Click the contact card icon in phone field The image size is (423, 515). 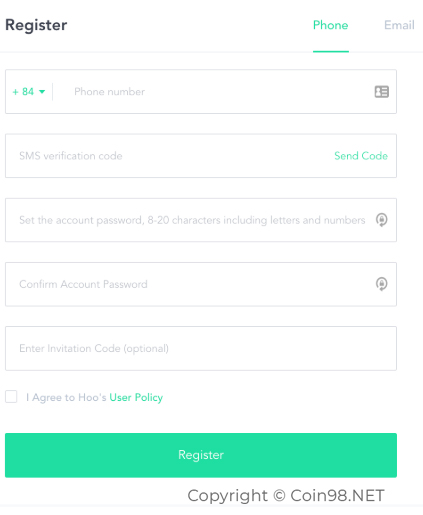point(382,92)
